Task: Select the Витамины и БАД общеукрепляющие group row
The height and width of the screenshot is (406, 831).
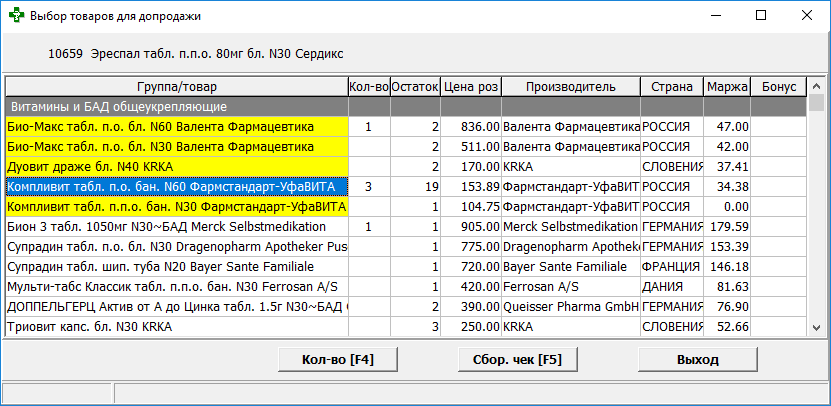Action: coord(406,107)
